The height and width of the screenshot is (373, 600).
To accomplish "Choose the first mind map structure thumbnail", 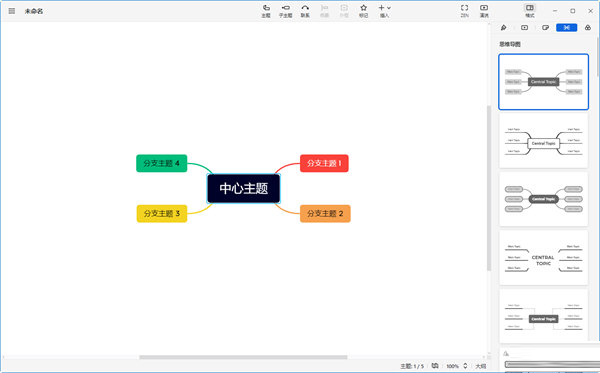I will click(543, 82).
